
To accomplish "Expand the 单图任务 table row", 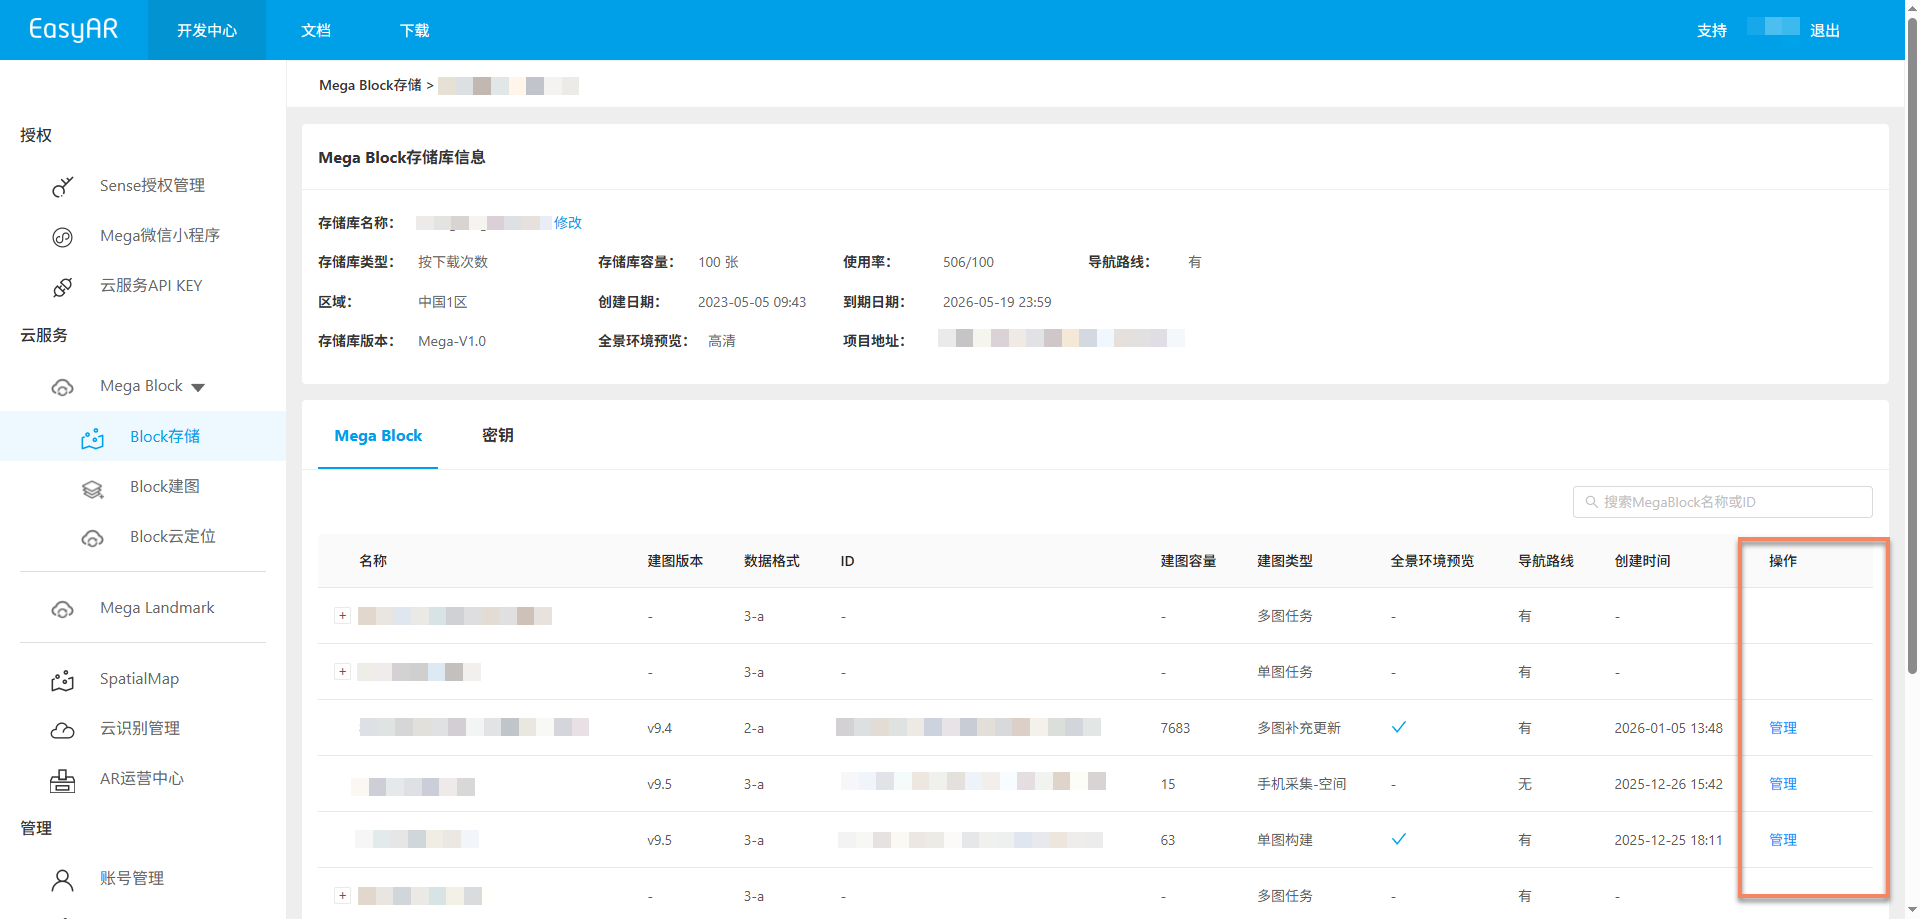I will [x=342, y=672].
